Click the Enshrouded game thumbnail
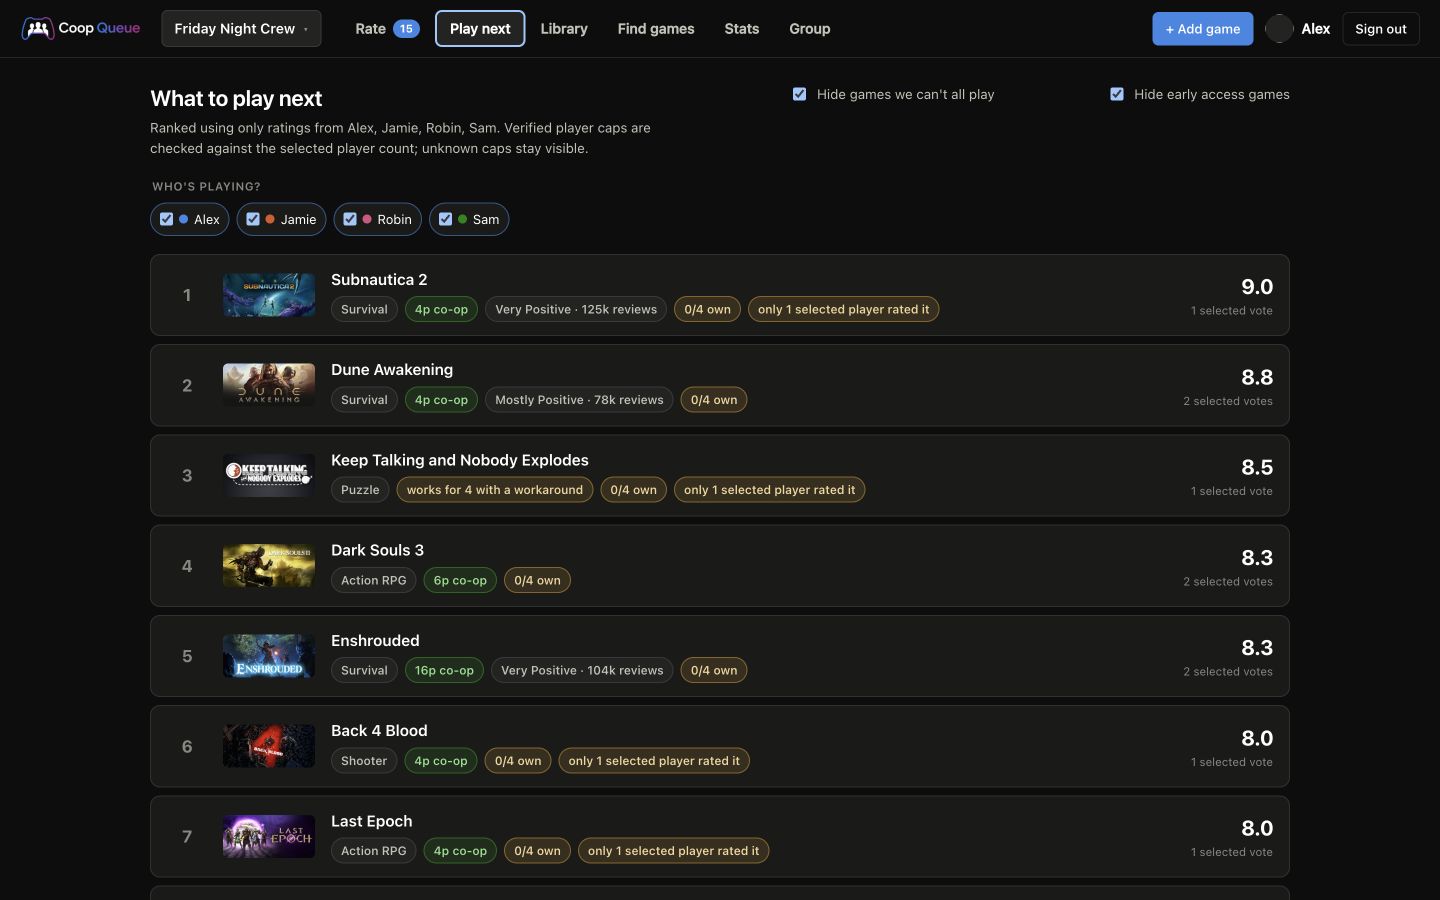1440x900 pixels. [269, 656]
